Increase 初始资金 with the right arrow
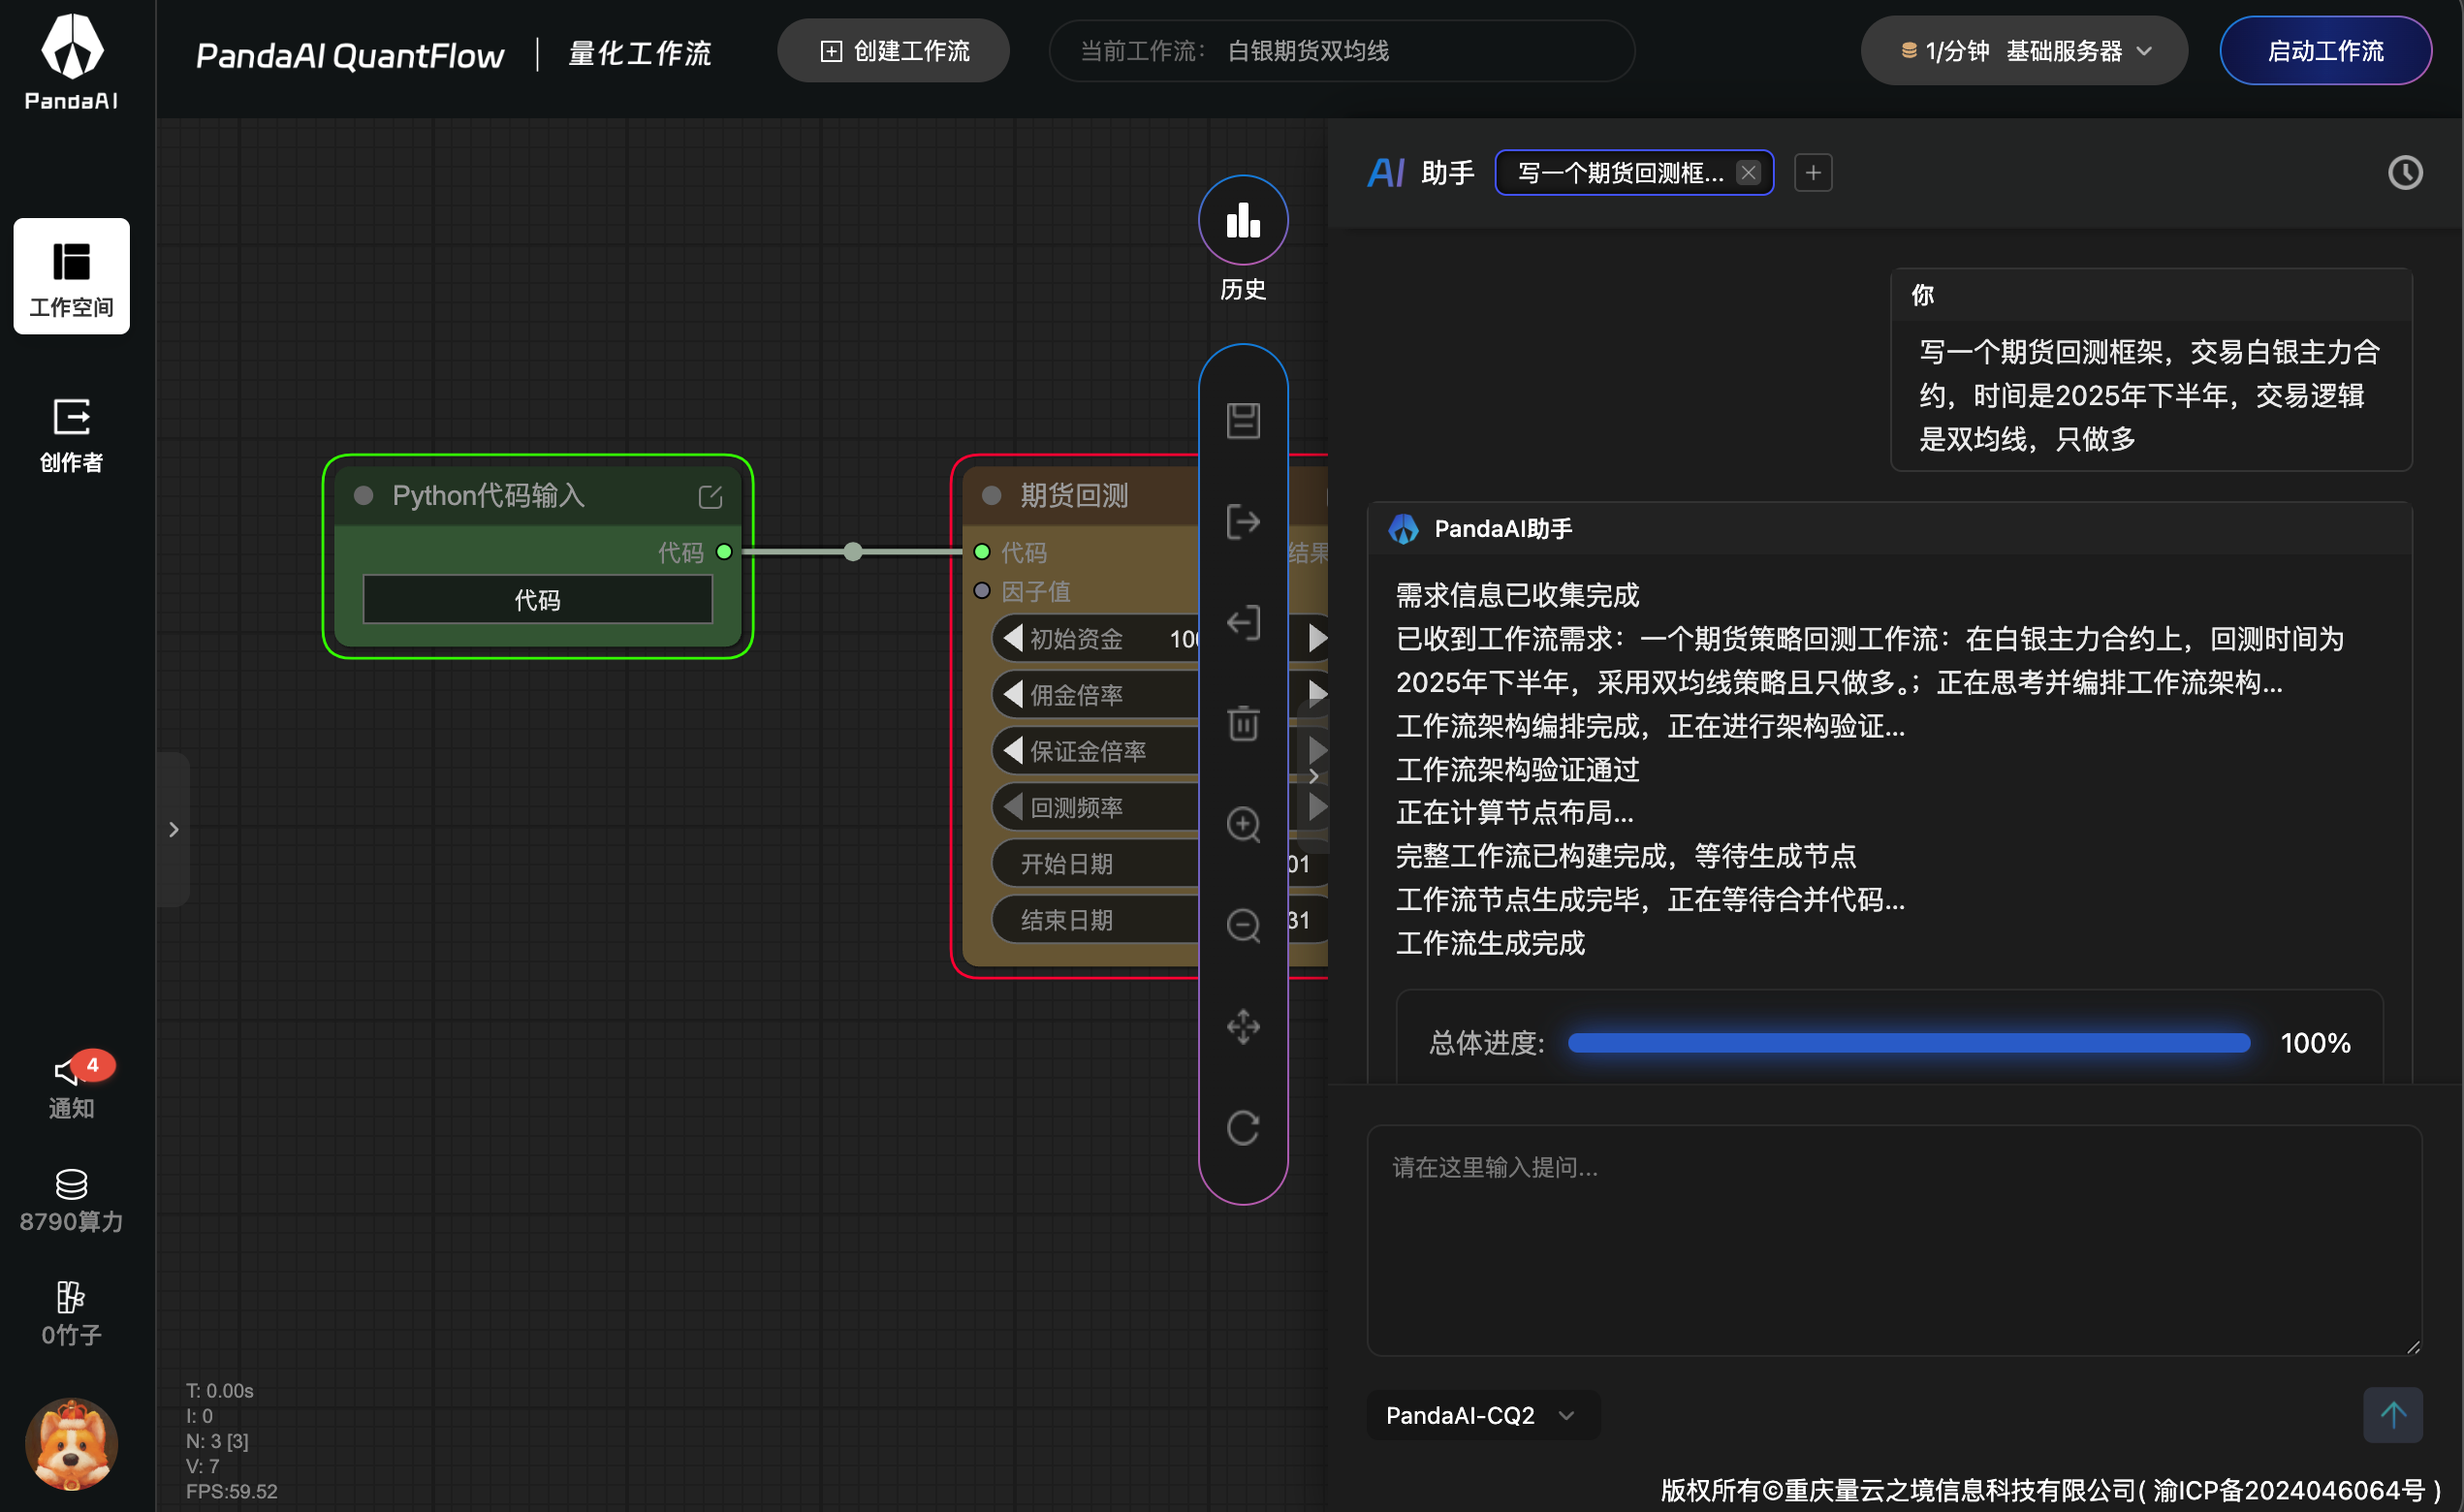This screenshot has width=2464, height=1512. [1318, 638]
